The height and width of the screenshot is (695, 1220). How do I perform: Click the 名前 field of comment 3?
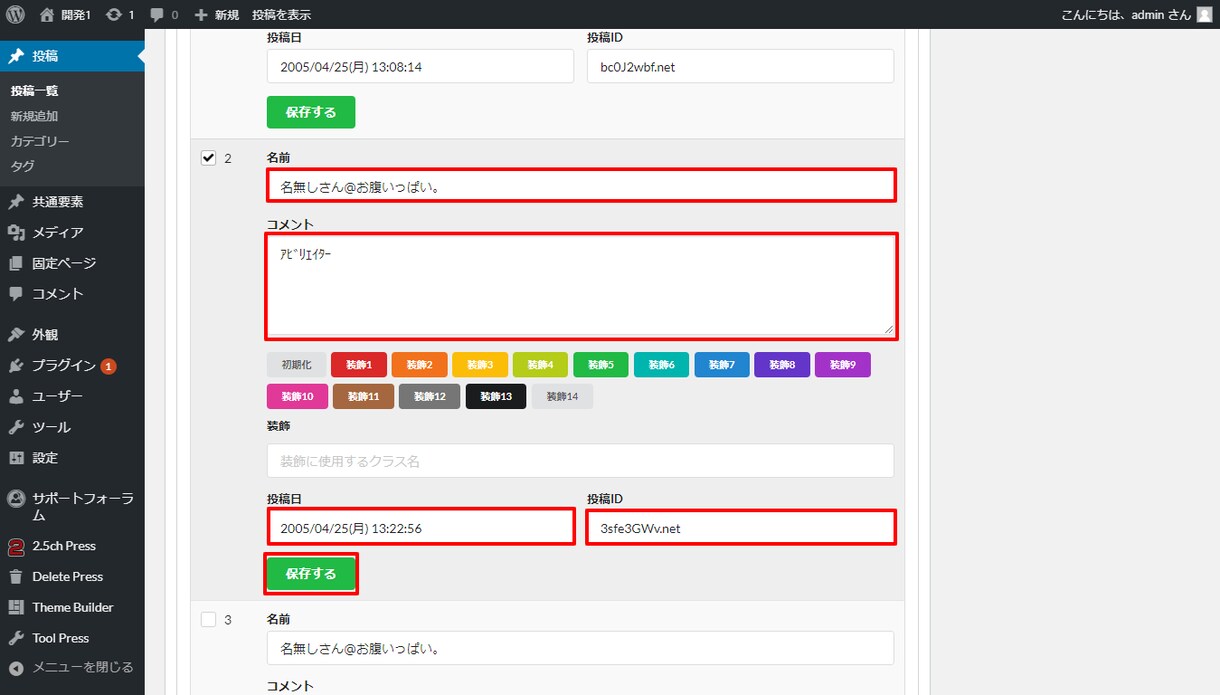(x=580, y=648)
